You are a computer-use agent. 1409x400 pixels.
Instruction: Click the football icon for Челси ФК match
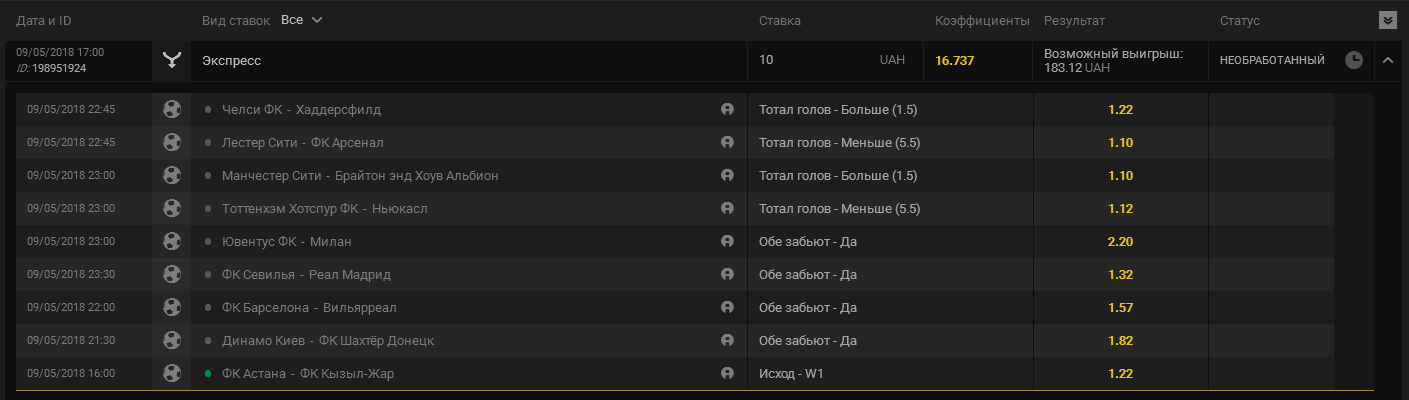pyautogui.click(x=172, y=110)
